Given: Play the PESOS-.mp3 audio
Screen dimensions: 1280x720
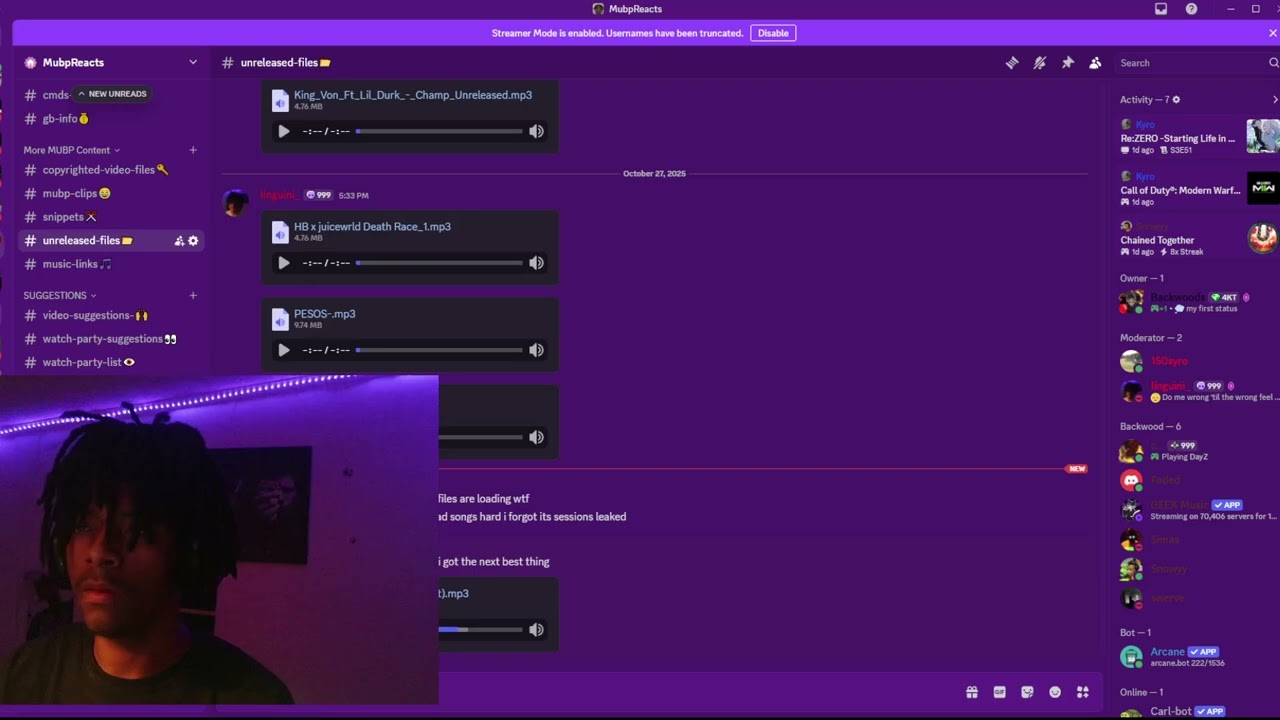Looking at the screenshot, I should 284,350.
